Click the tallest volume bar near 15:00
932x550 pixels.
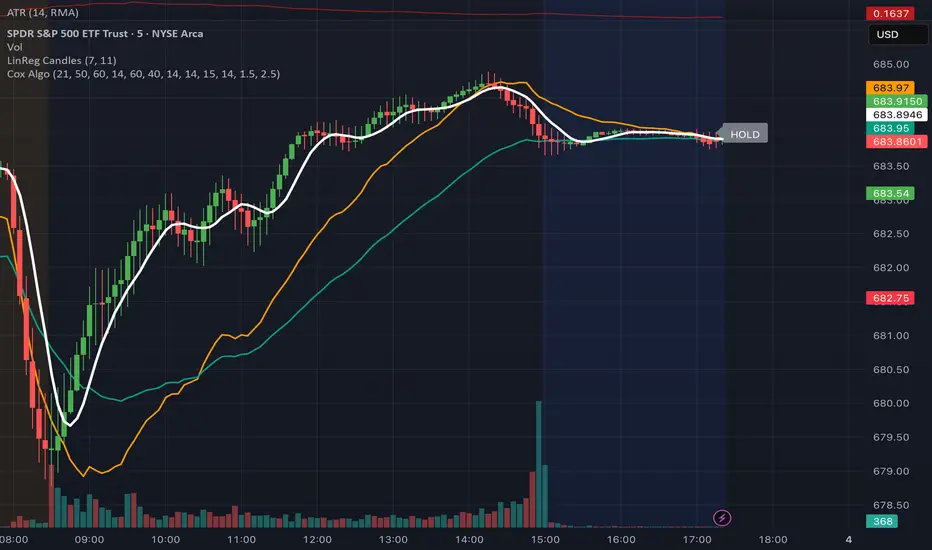pyautogui.click(x=538, y=460)
